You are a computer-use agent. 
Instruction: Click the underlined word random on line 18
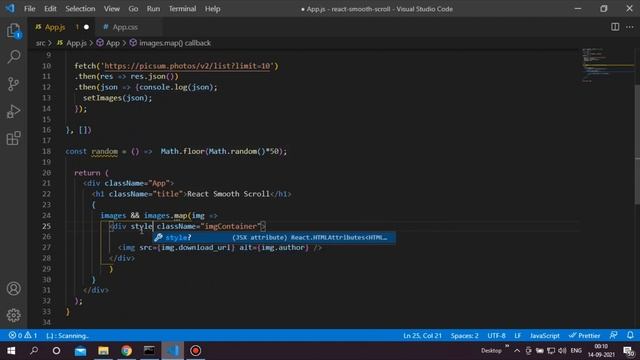[104, 151]
